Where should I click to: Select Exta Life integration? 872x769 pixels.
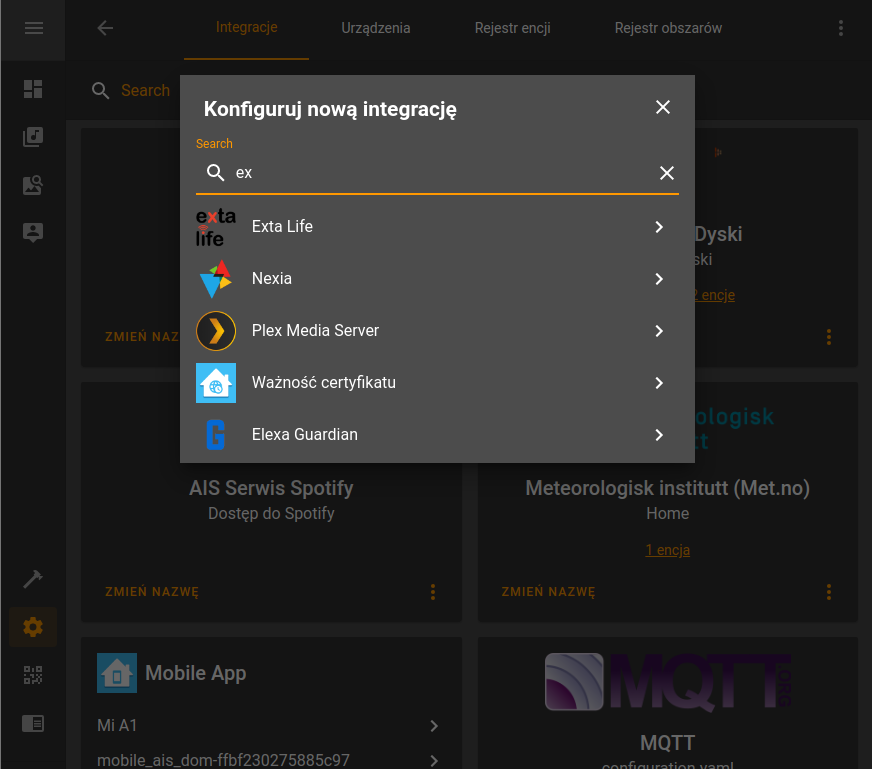(x=437, y=227)
